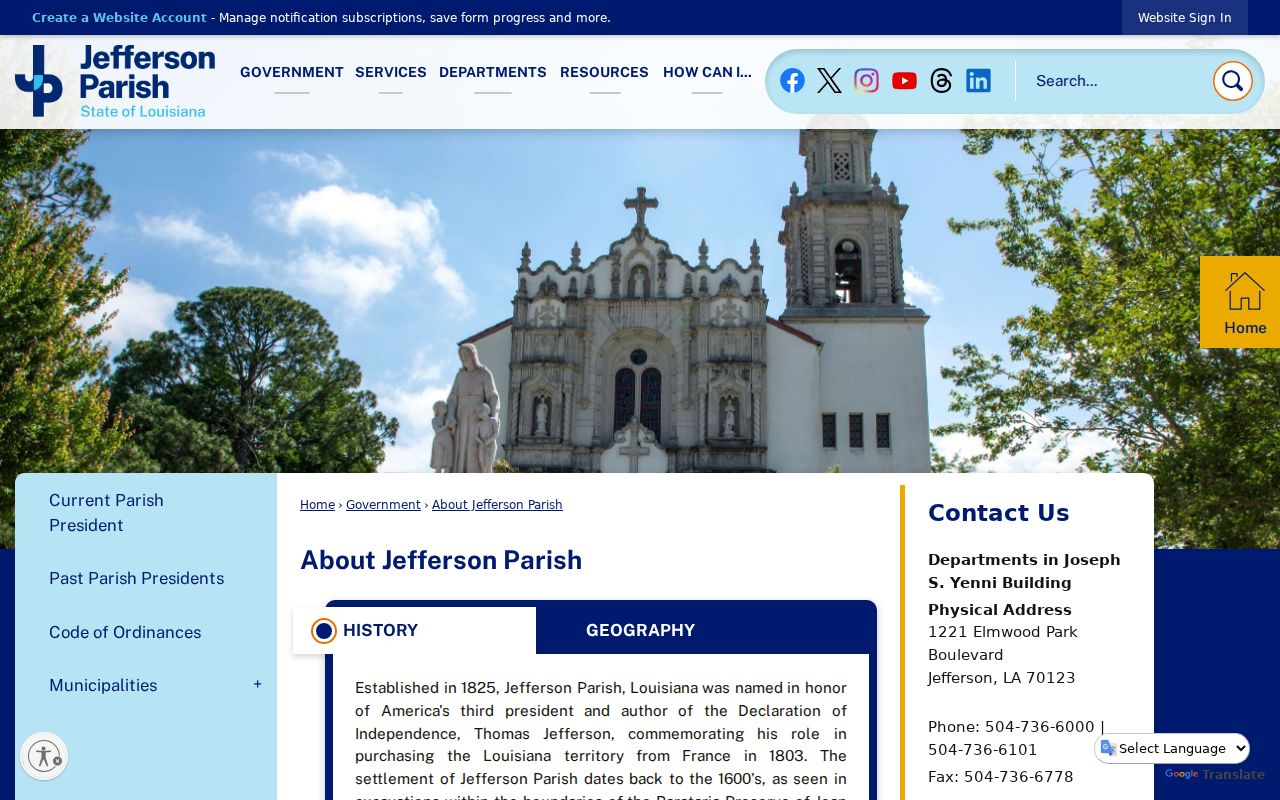Follow the Home breadcrumb link
Screen dimensions: 1280x800
(x=317, y=505)
